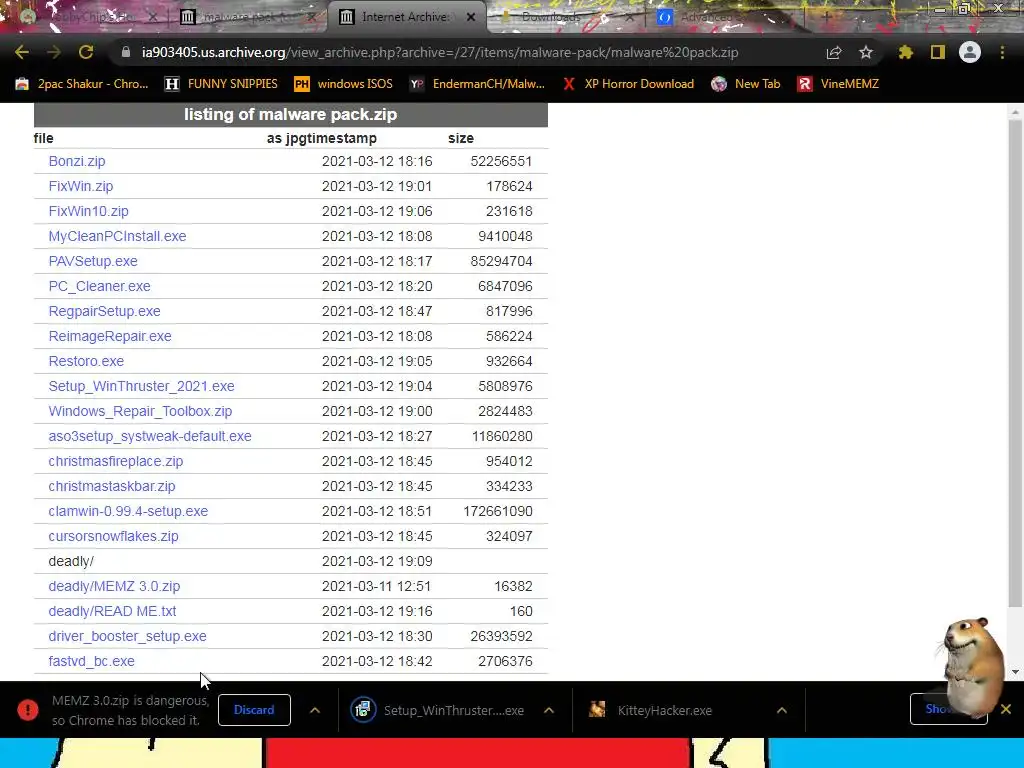Open the cursorsnowflakes.zip link
This screenshot has width=1024, height=768.
point(113,536)
